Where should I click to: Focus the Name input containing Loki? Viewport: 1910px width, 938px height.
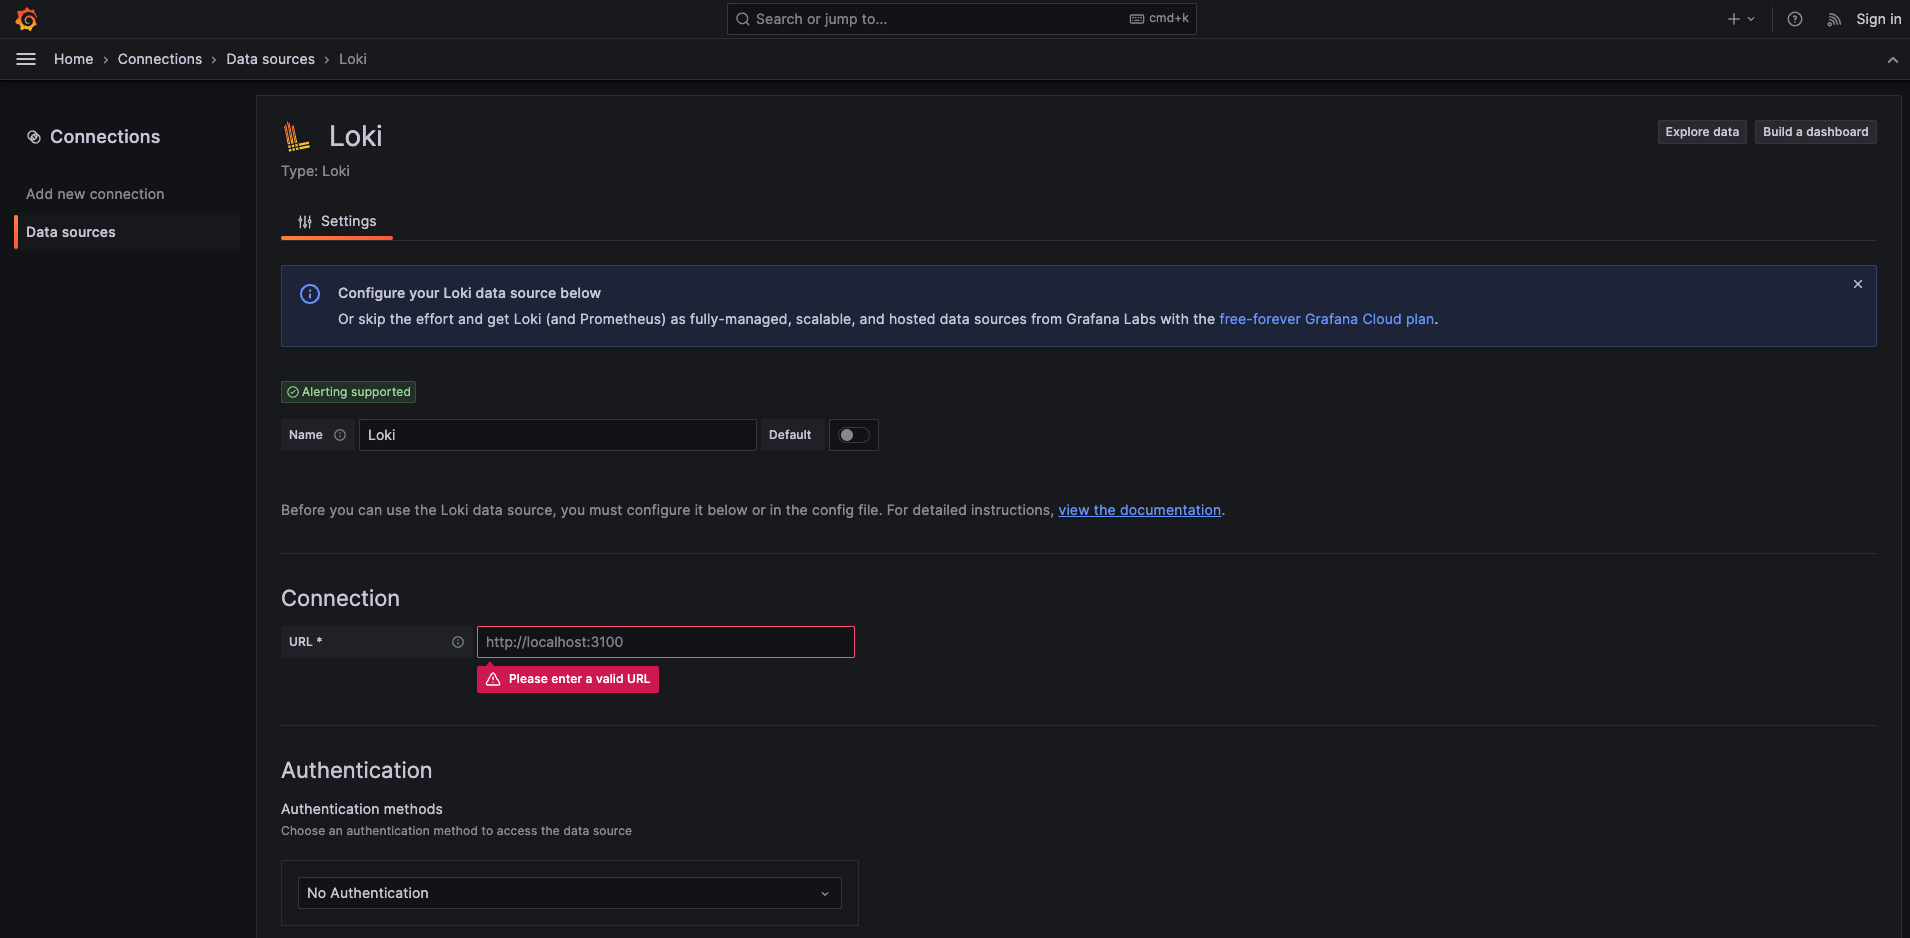pyautogui.click(x=557, y=435)
